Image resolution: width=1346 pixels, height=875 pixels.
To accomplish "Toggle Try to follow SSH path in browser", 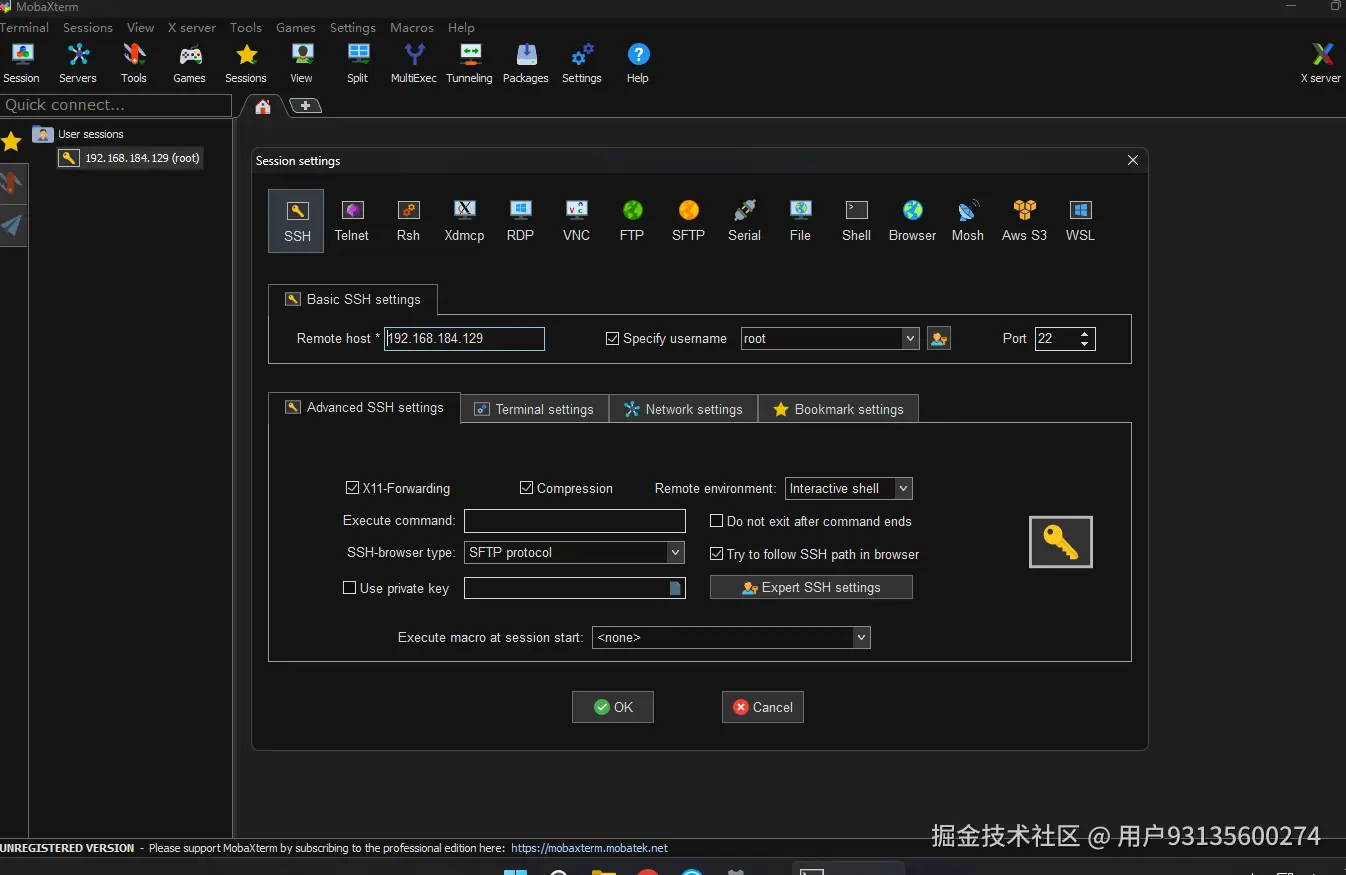I will click(716, 554).
